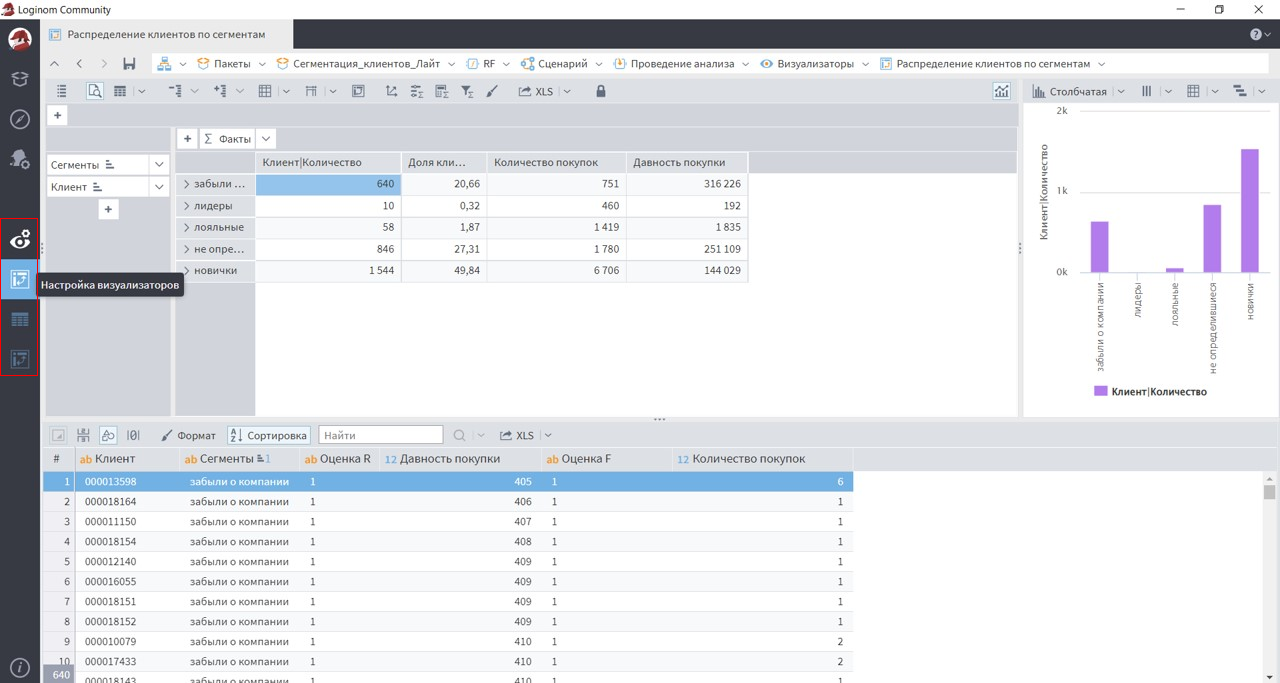
Task: Toggle the Сортировка button in table toolbar
Action: 268,436
